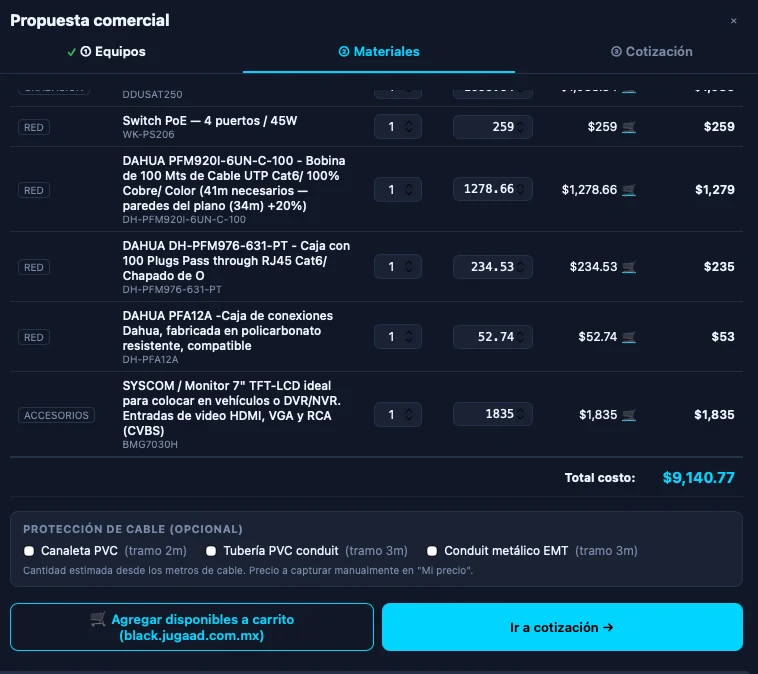The width and height of the screenshot is (758, 674).
Task: Click SKU text WK-PS206
Action: click(x=148, y=134)
